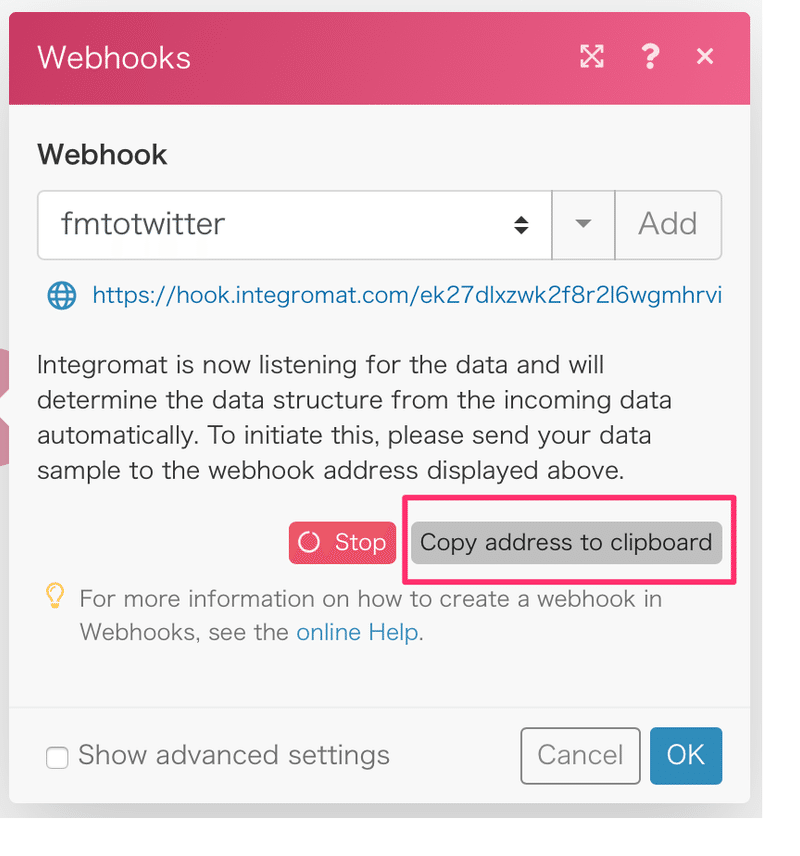The image size is (800, 856).
Task: Follow the 'online Help' link
Action: tap(357, 632)
